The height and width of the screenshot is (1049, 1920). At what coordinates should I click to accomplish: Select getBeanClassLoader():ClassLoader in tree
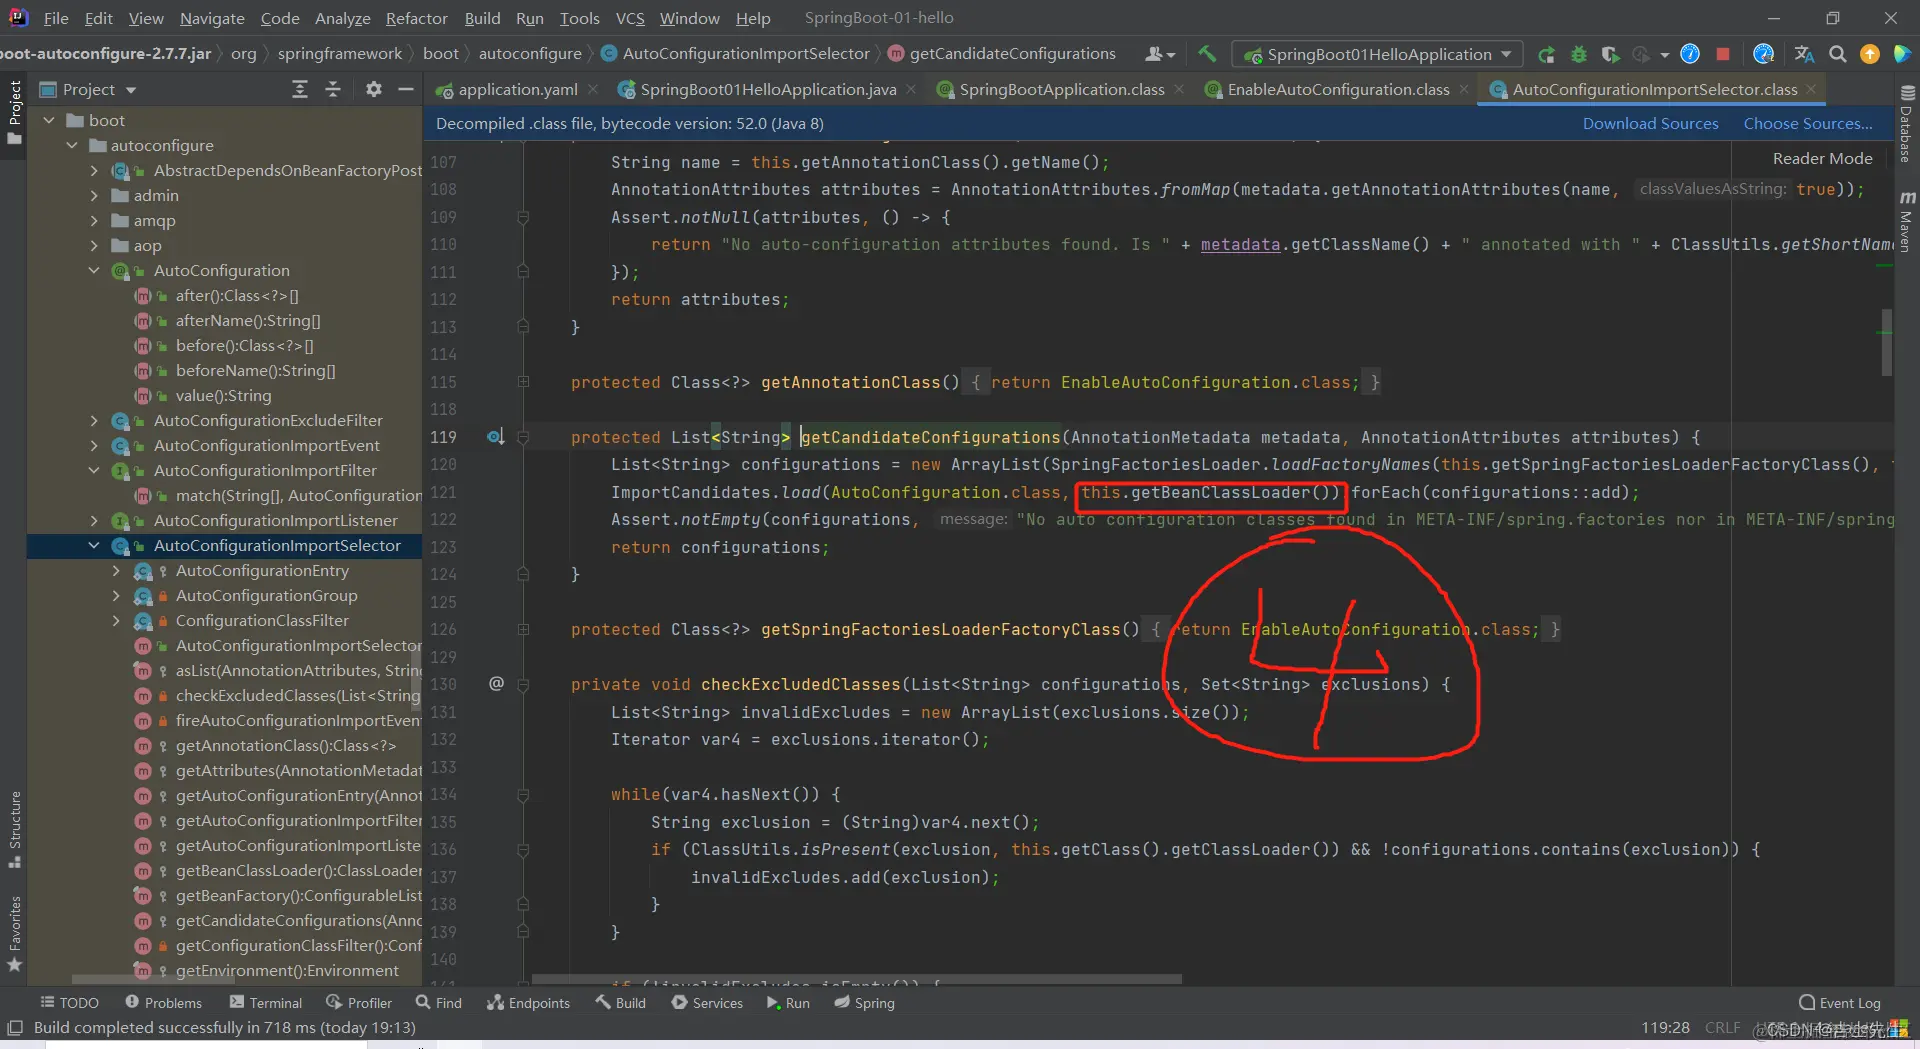[298, 870]
